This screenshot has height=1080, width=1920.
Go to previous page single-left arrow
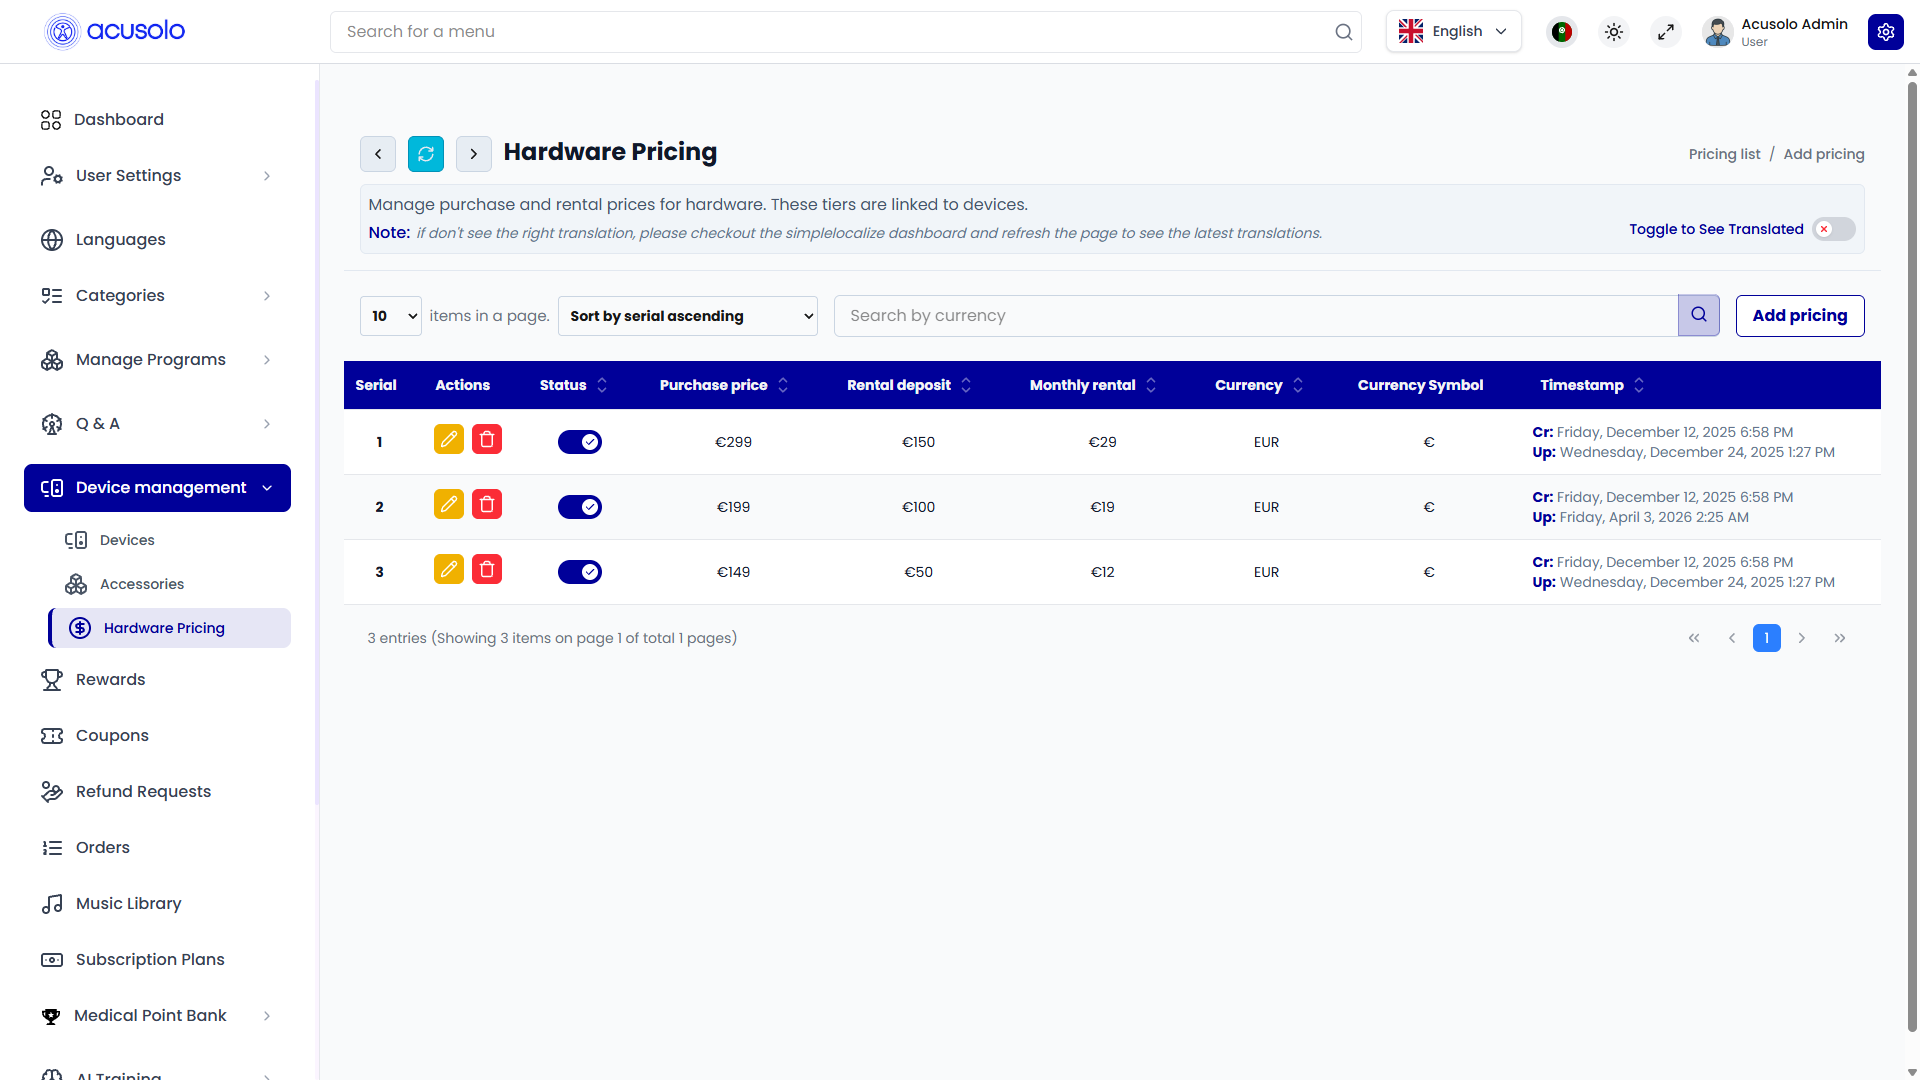[x=1732, y=638]
